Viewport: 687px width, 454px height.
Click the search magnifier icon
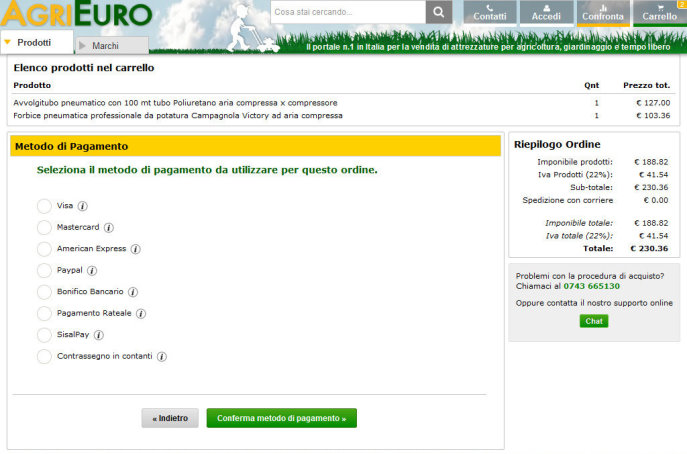coord(439,12)
